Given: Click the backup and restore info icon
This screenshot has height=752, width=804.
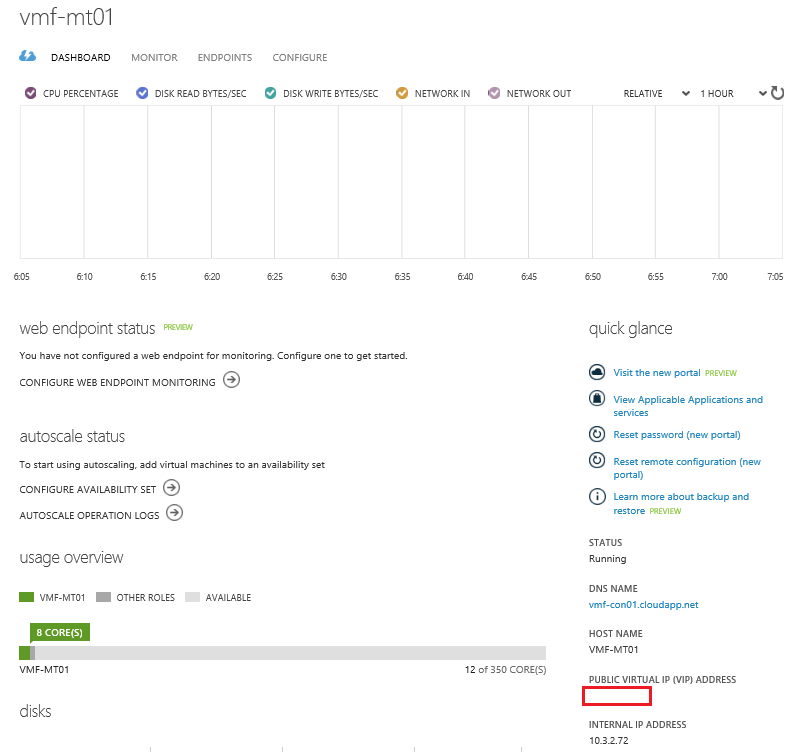Looking at the screenshot, I should (x=597, y=496).
